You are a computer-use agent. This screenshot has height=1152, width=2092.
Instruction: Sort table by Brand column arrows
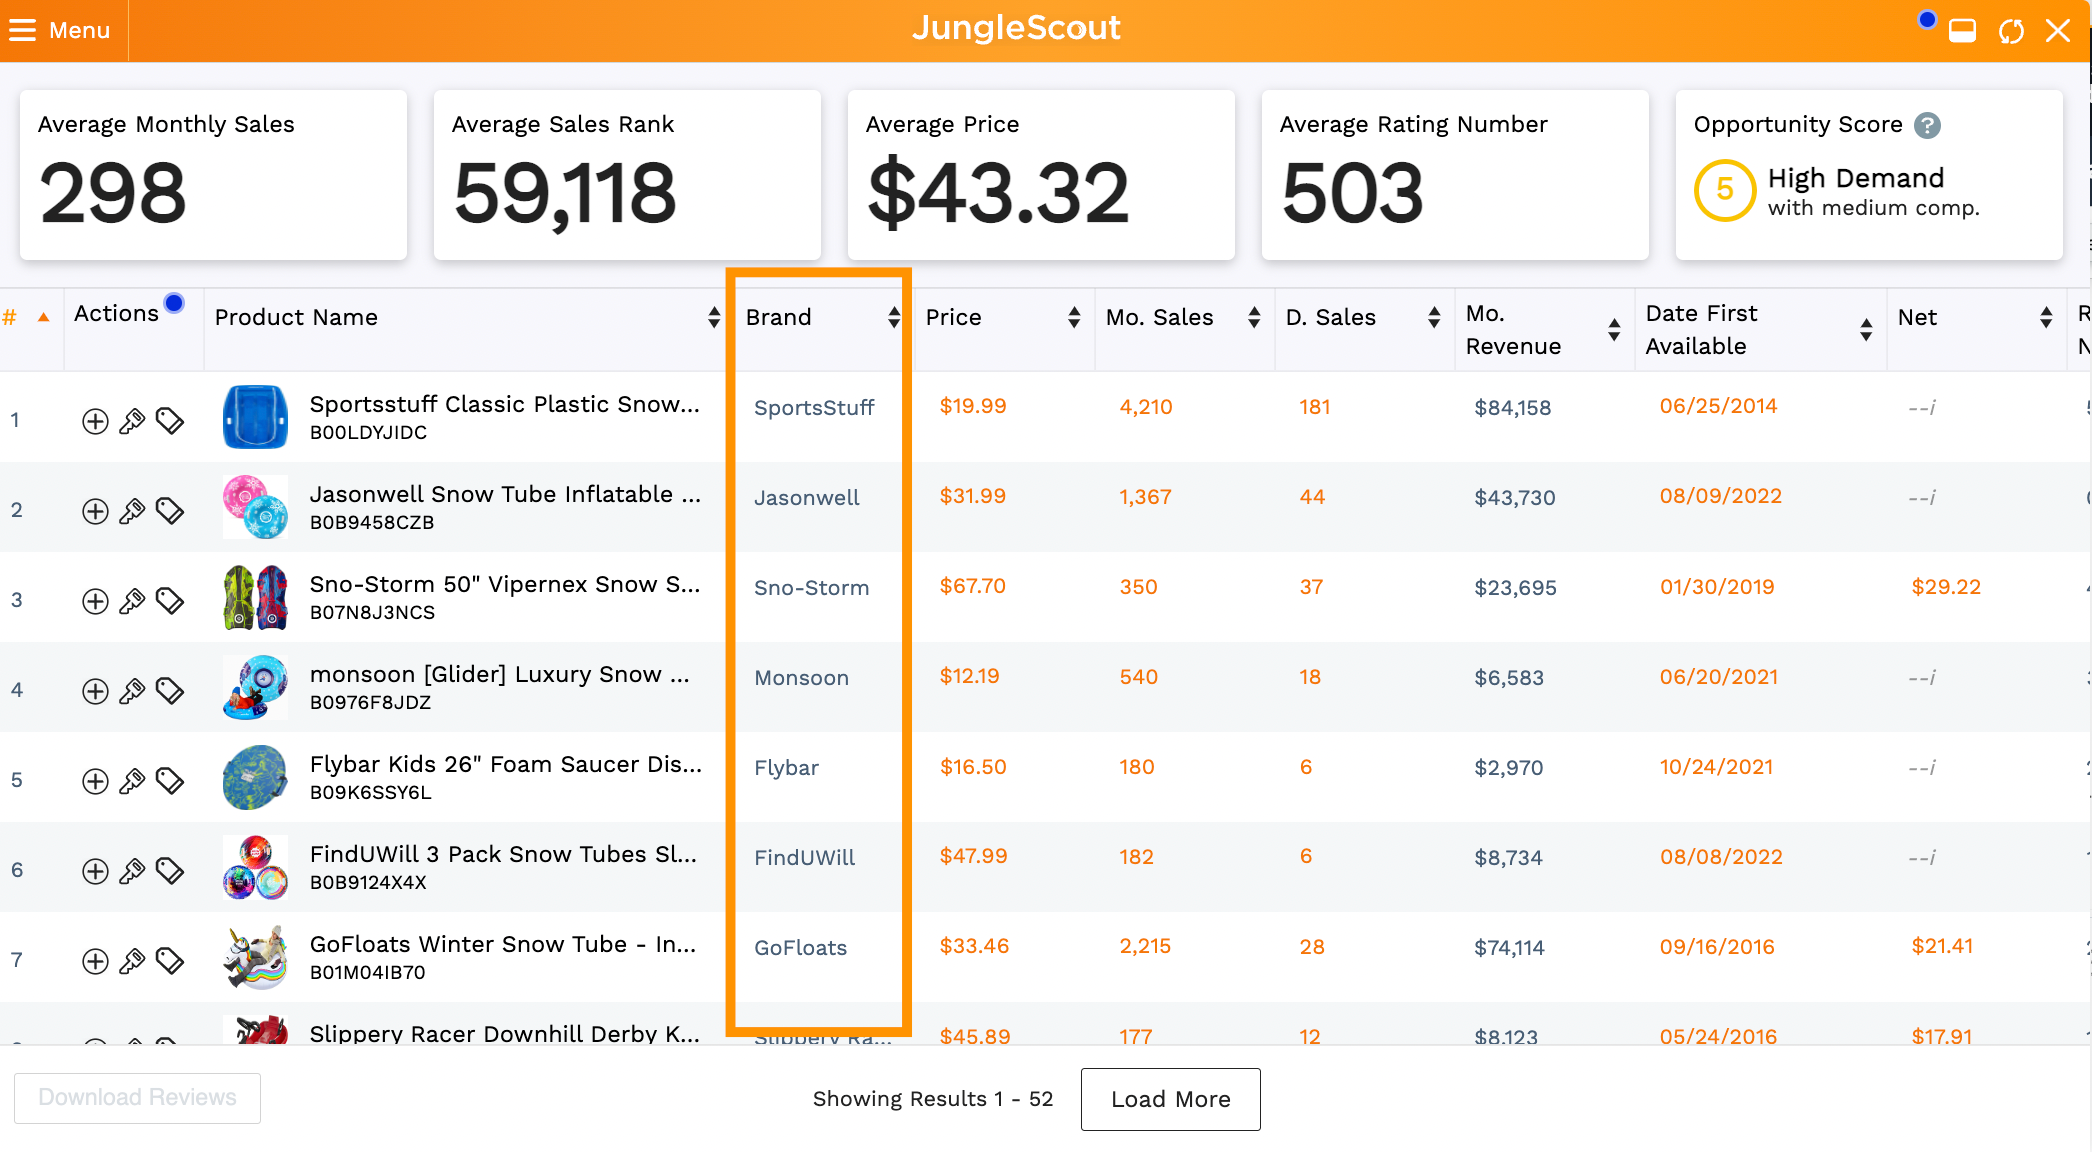pyautogui.click(x=893, y=317)
